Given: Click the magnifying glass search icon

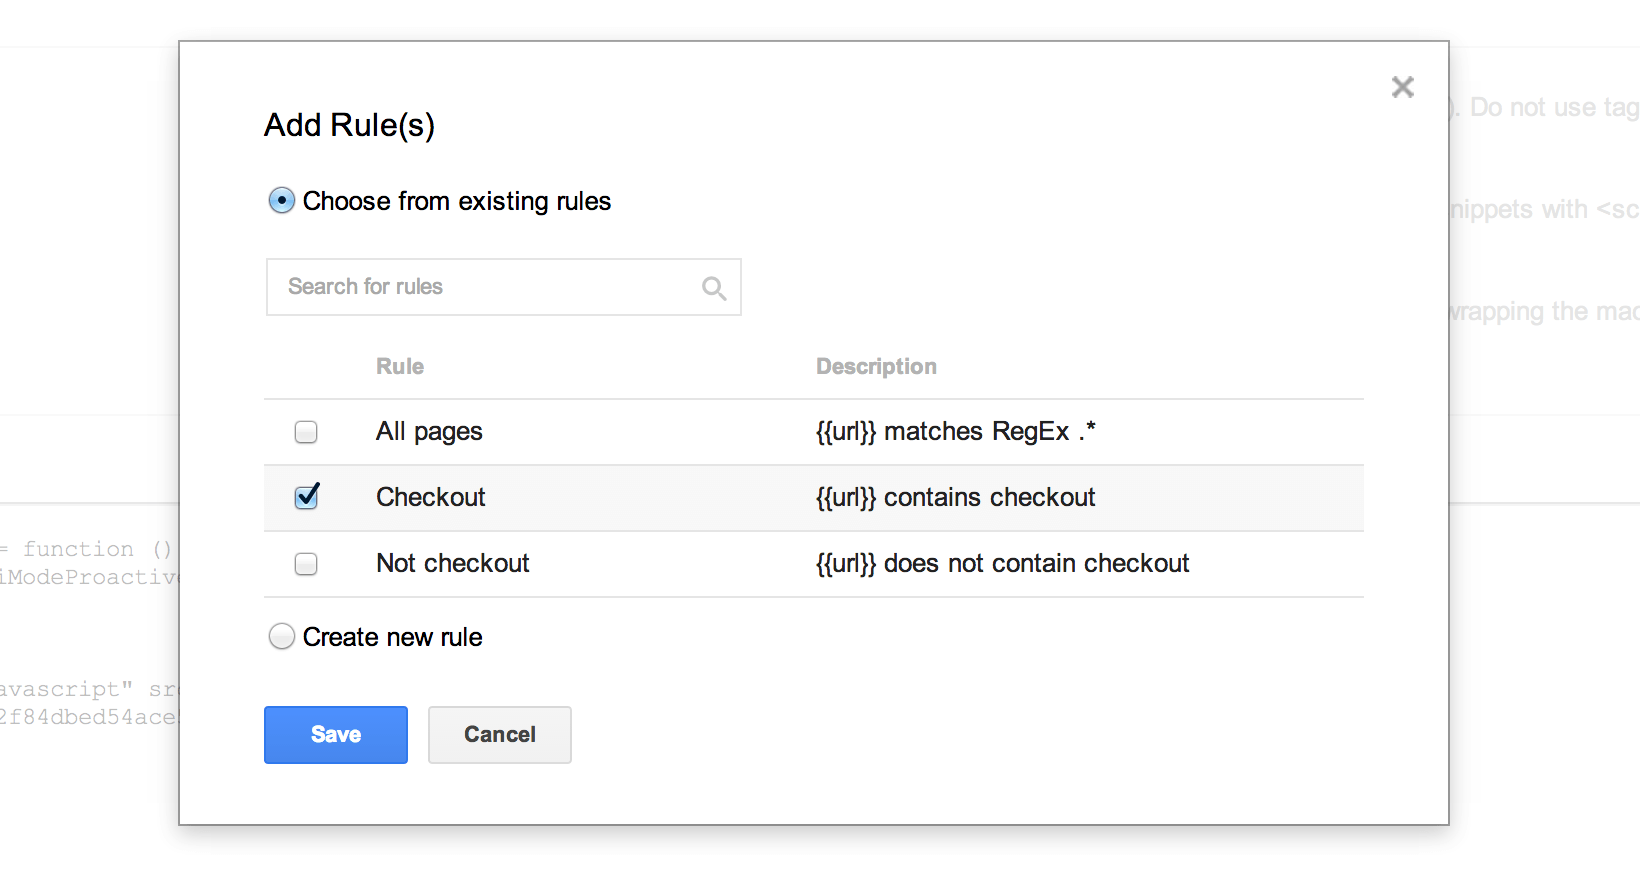Looking at the screenshot, I should pos(714,289).
